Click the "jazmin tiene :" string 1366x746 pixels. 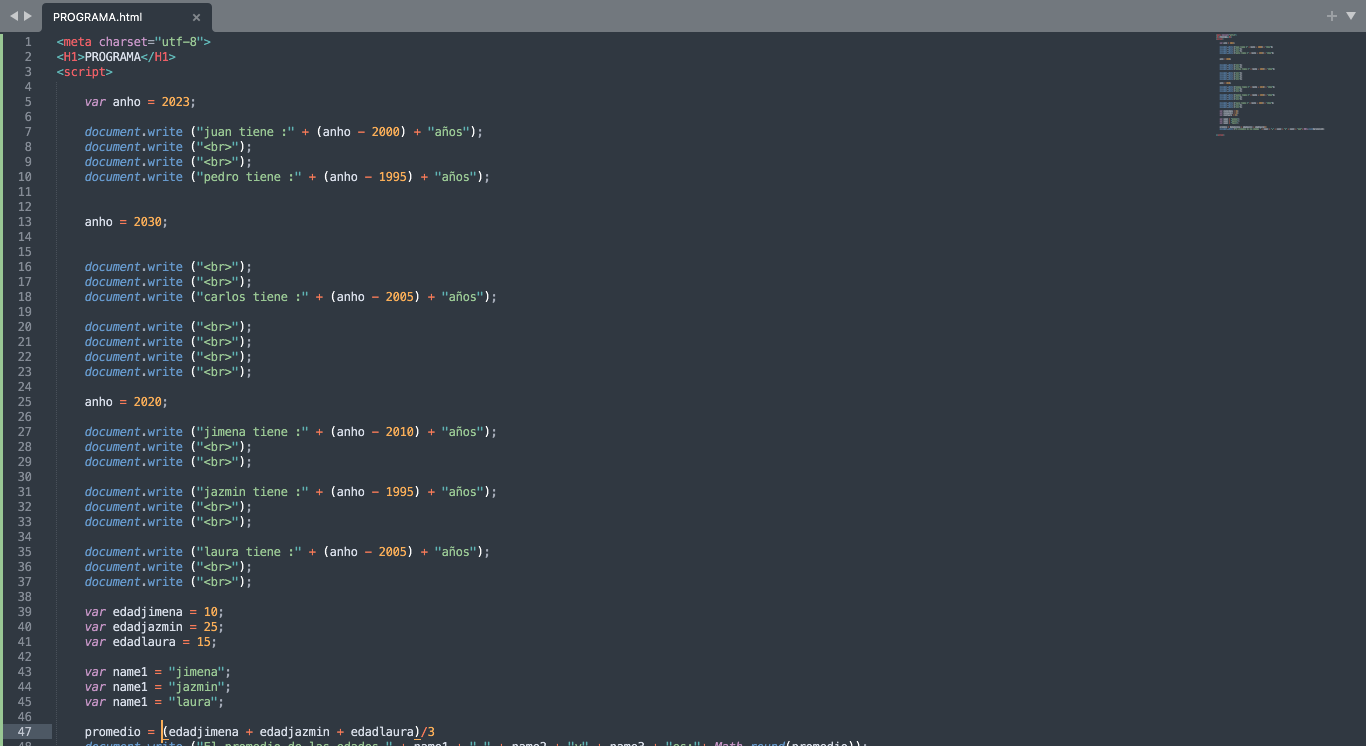(x=253, y=492)
